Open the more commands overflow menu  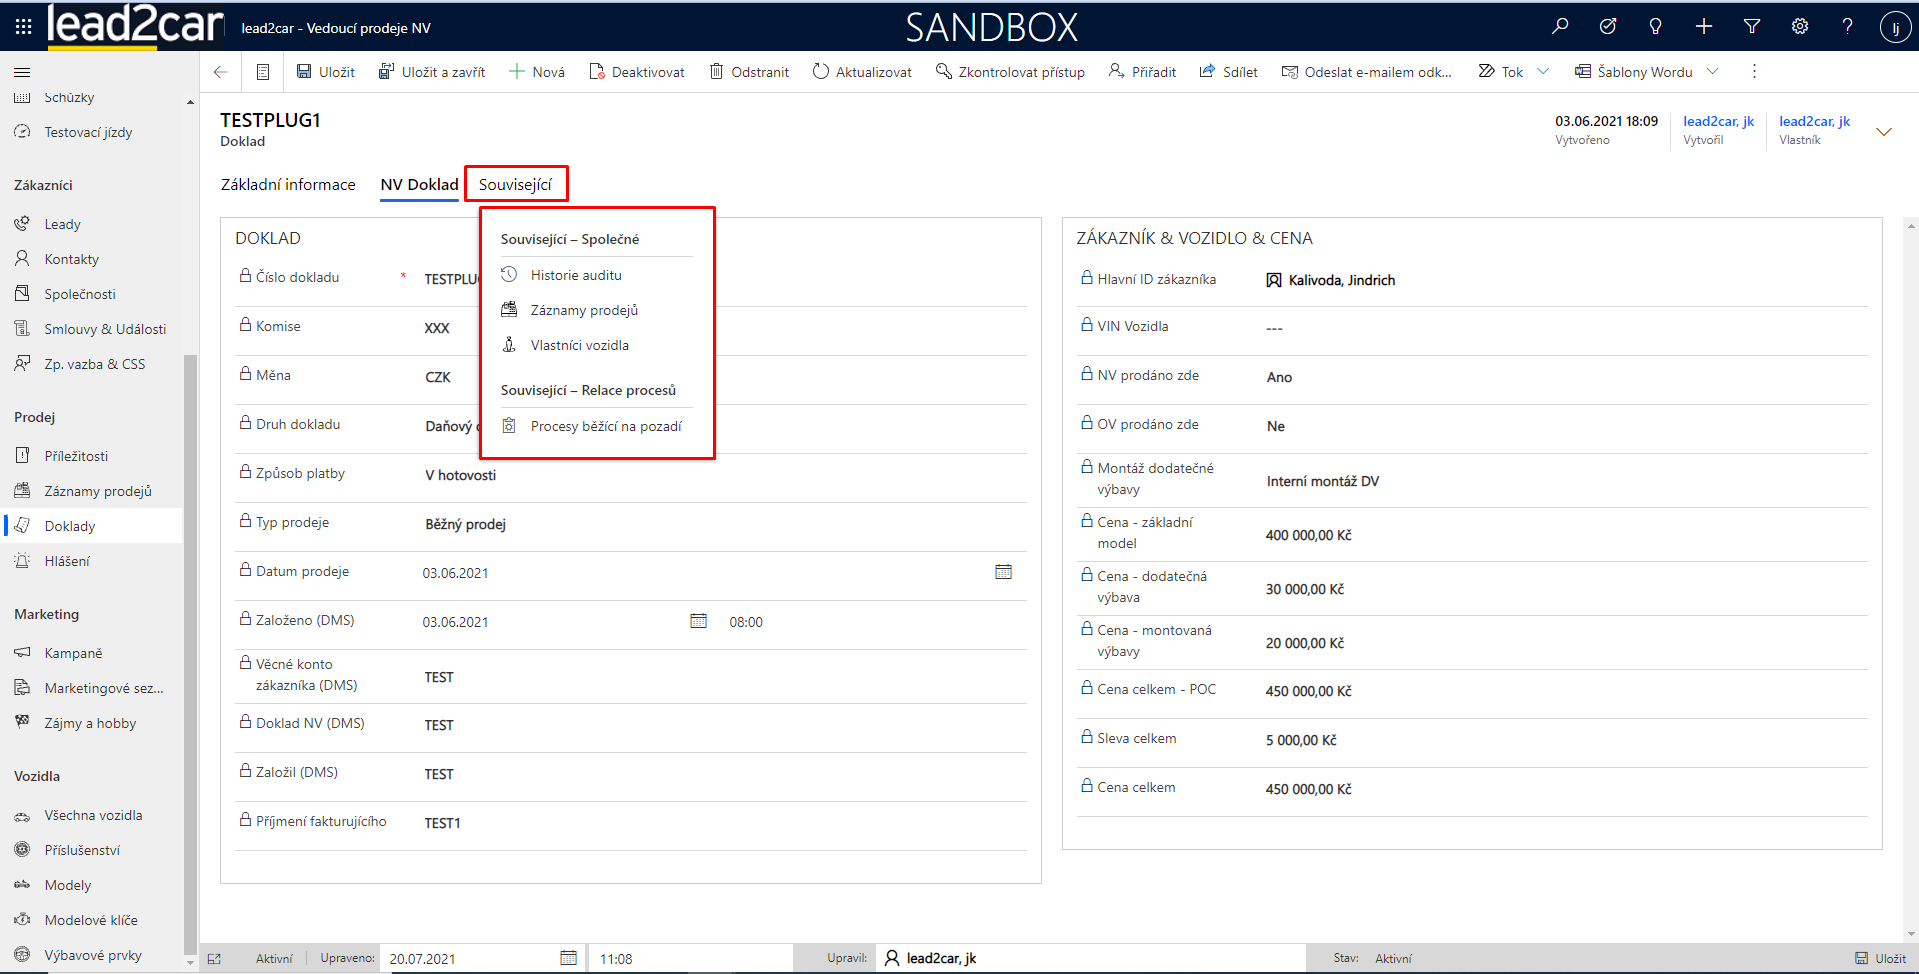click(1754, 72)
